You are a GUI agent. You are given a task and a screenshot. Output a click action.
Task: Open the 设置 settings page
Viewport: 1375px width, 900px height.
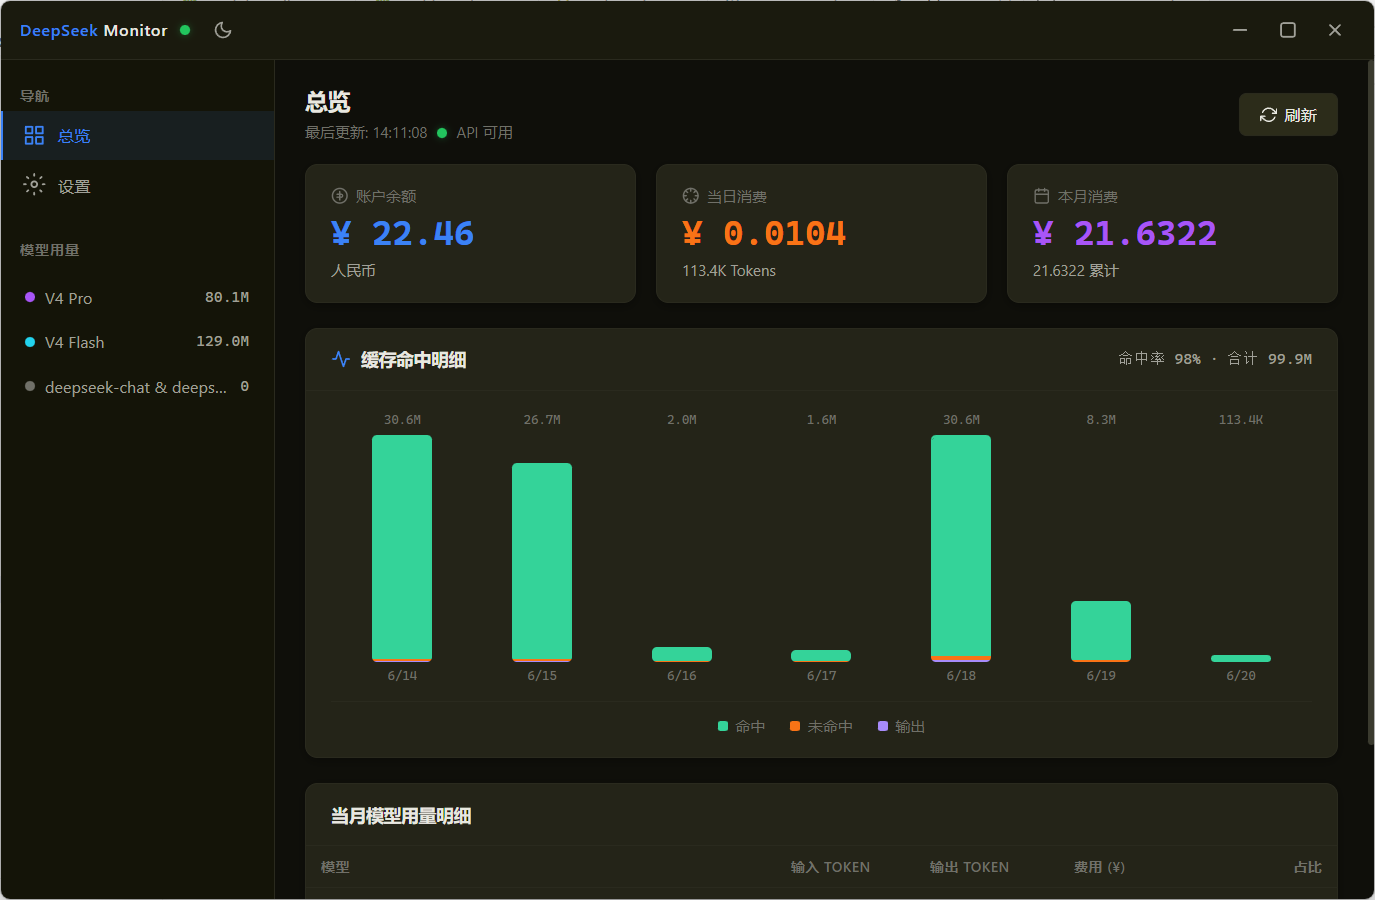pyautogui.click(x=138, y=186)
